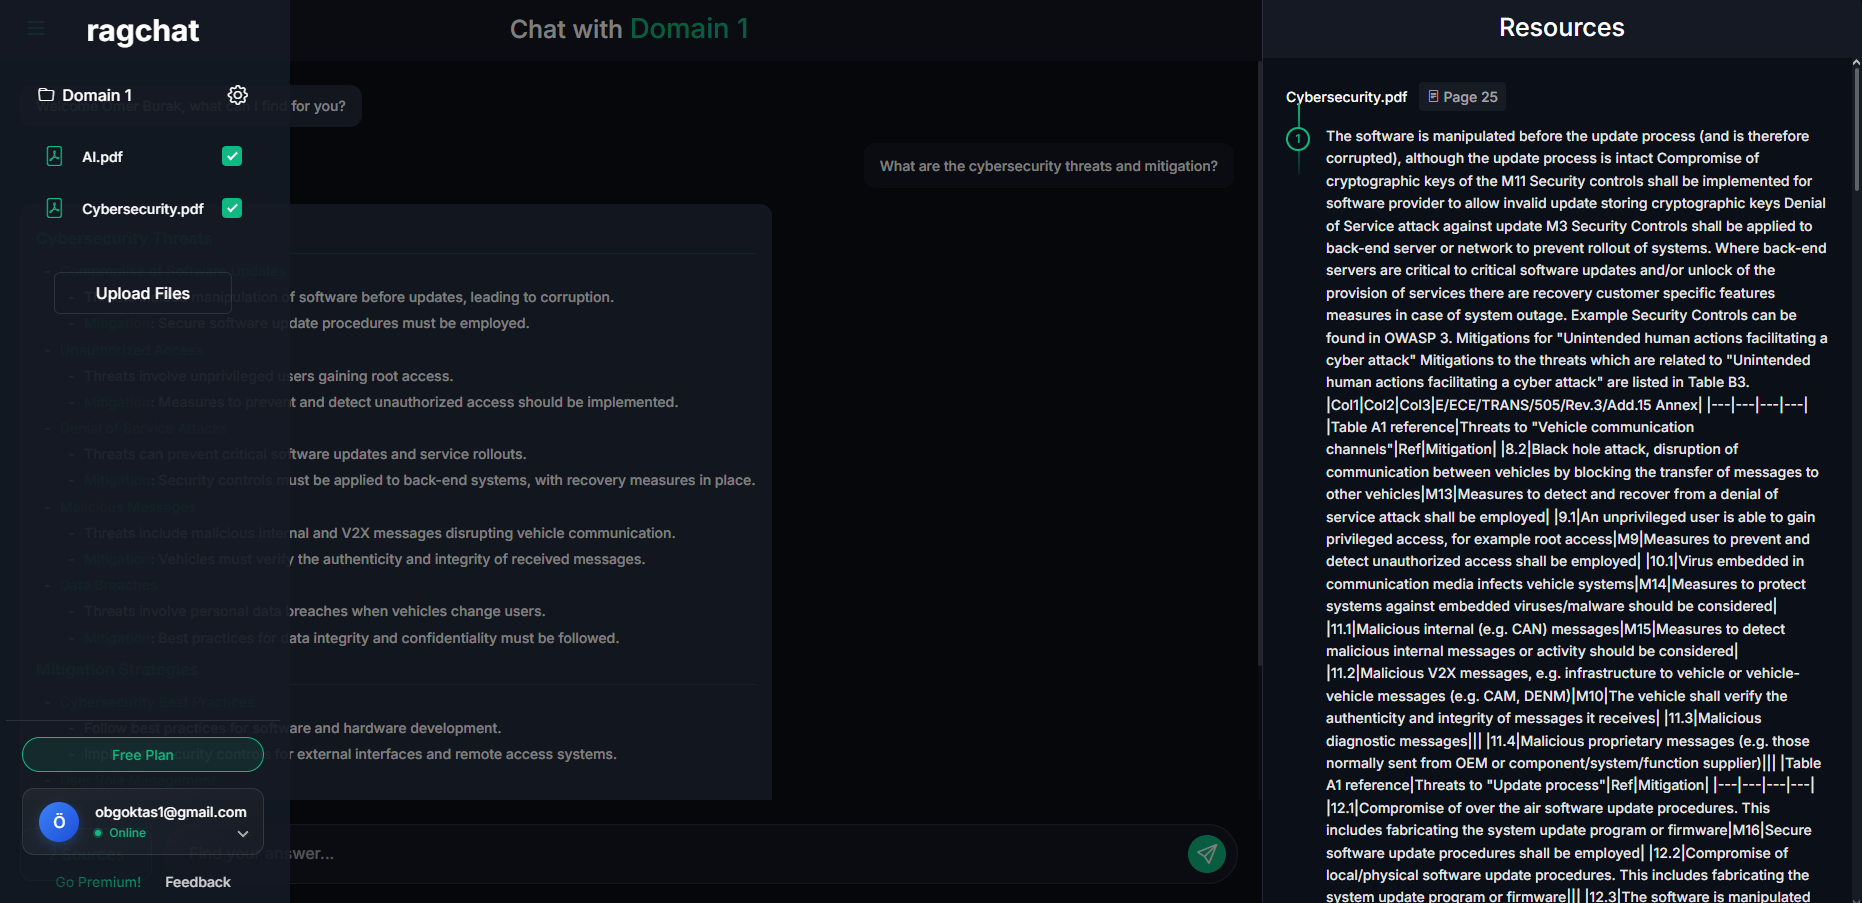The height and width of the screenshot is (903, 1862).
Task: Select the AI.pdf file name
Action: (x=102, y=157)
